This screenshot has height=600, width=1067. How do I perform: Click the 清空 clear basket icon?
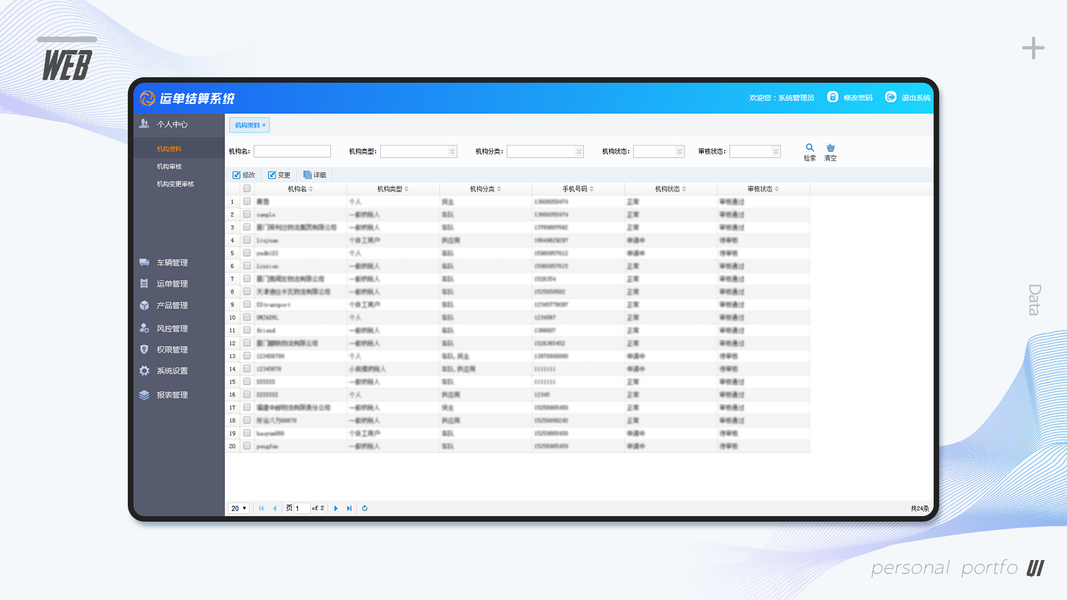click(830, 148)
